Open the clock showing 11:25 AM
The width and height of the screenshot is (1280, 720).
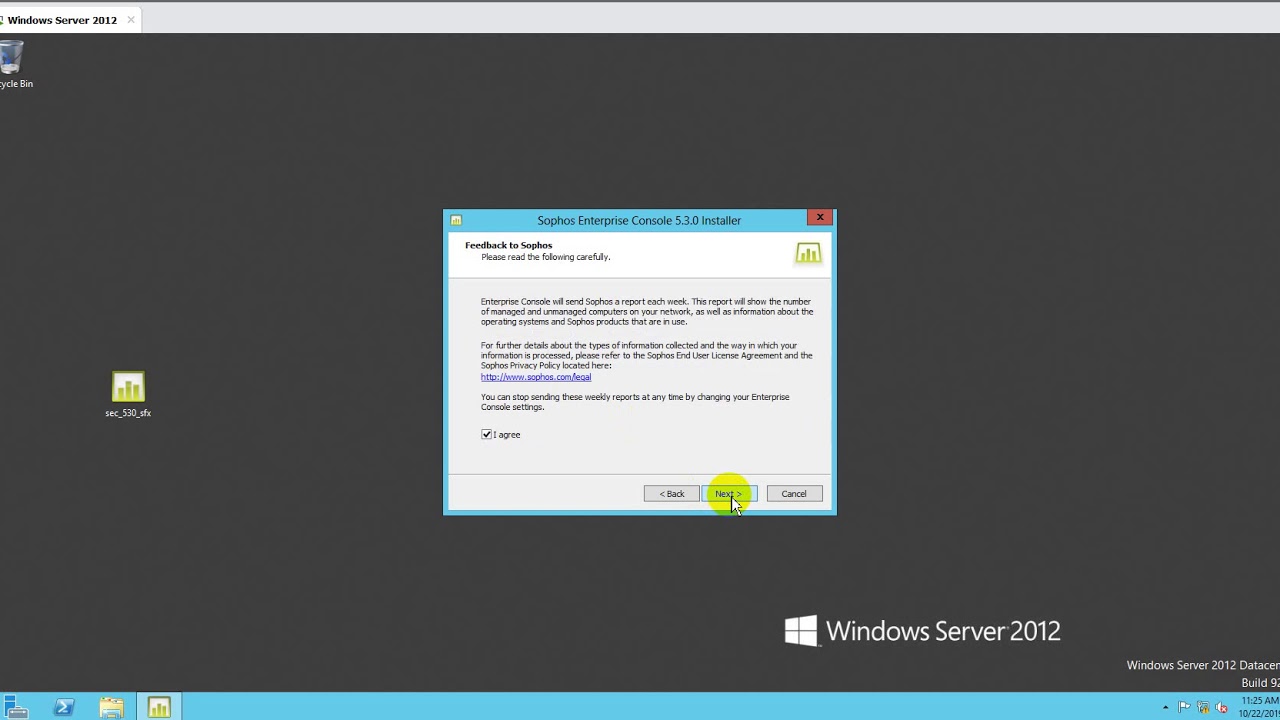pyautogui.click(x=1258, y=707)
